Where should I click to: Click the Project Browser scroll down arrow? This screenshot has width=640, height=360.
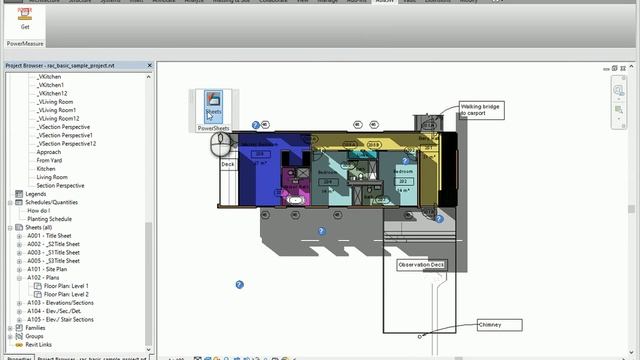pos(149,350)
